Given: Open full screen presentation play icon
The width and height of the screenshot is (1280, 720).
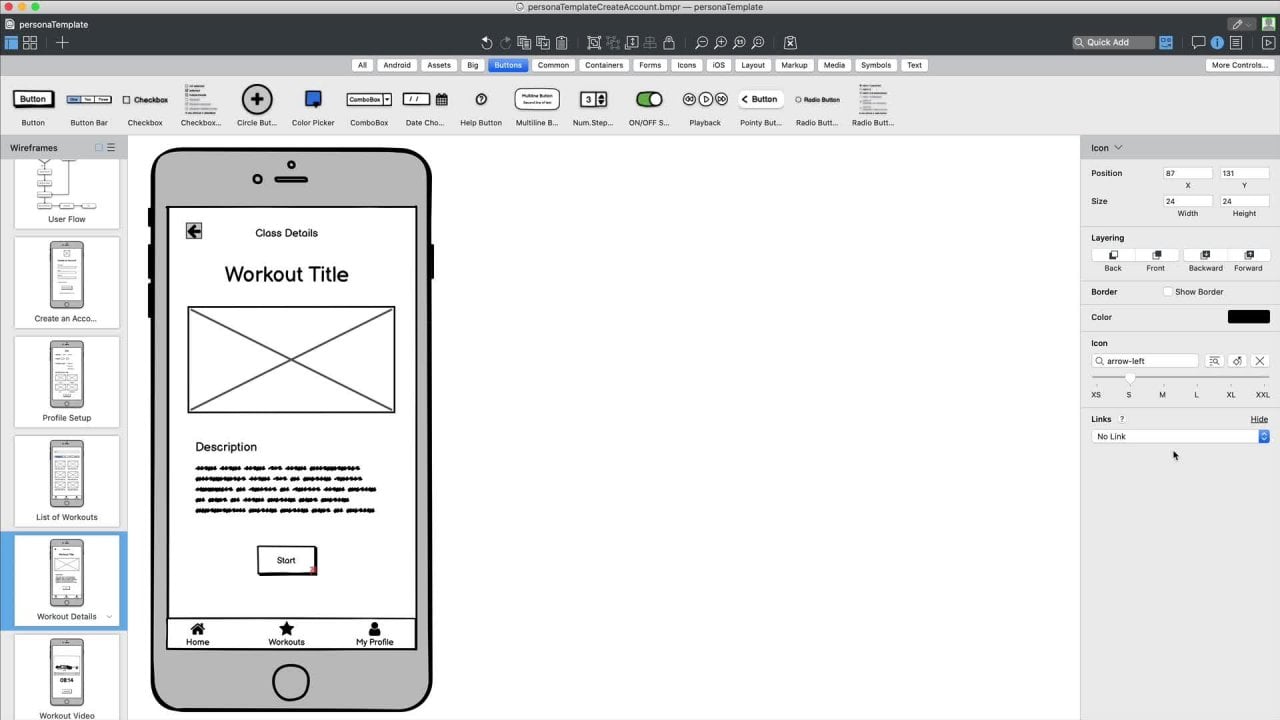Looking at the screenshot, I should click(x=1268, y=43).
